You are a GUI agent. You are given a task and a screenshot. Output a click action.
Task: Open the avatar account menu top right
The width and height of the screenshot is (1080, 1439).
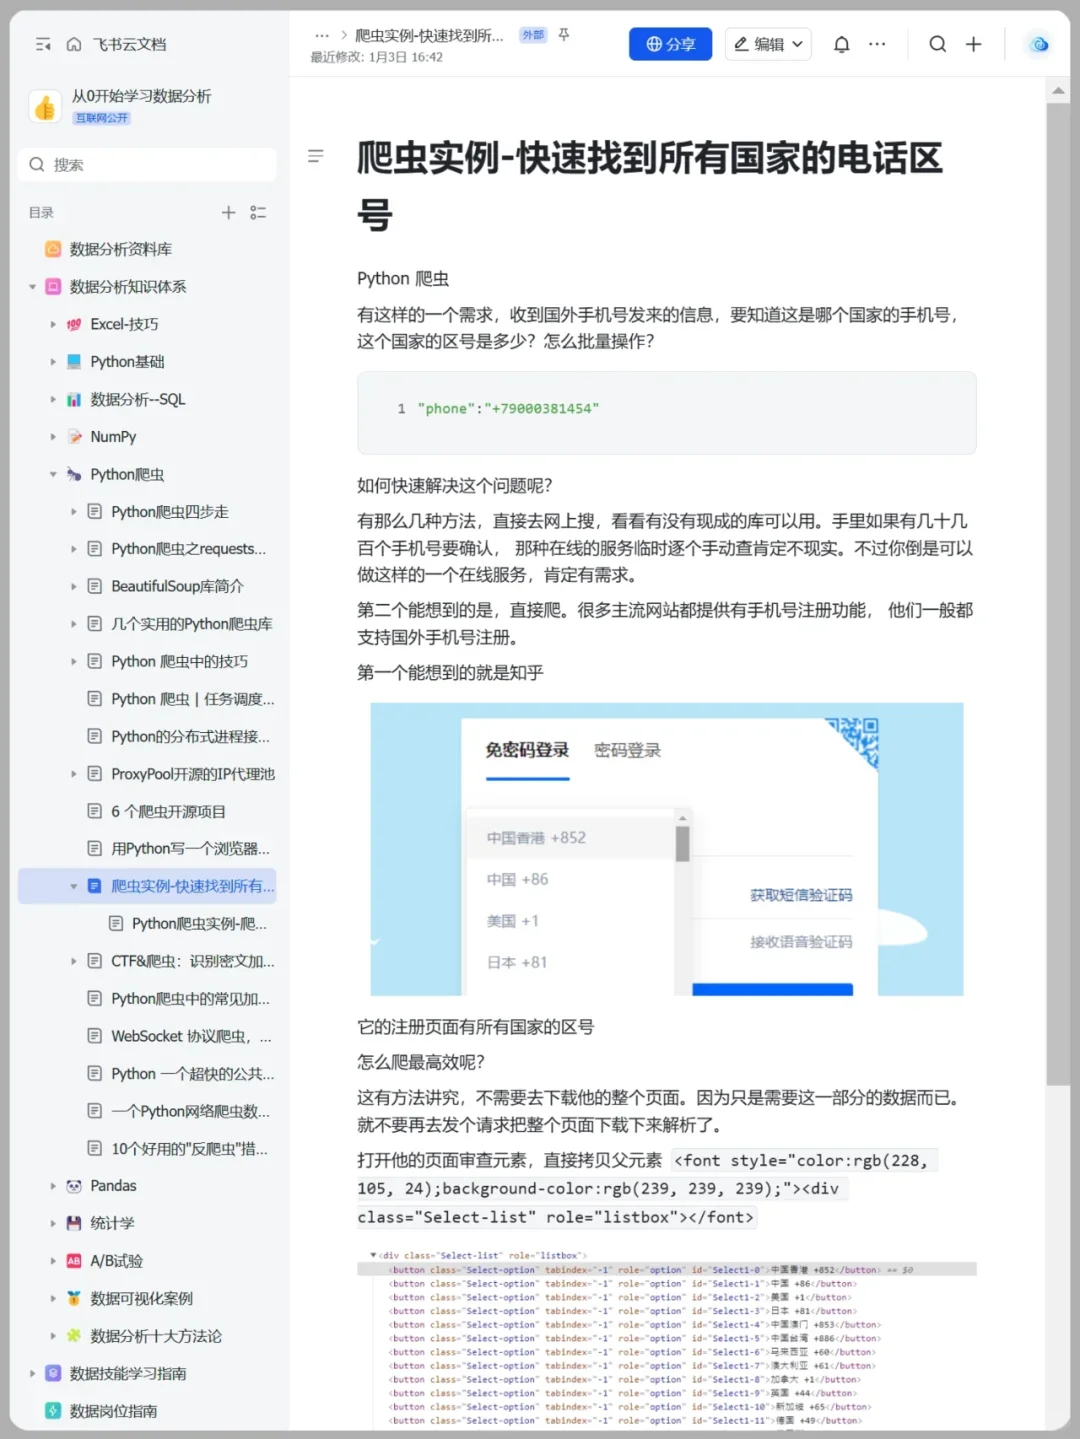tap(1038, 44)
